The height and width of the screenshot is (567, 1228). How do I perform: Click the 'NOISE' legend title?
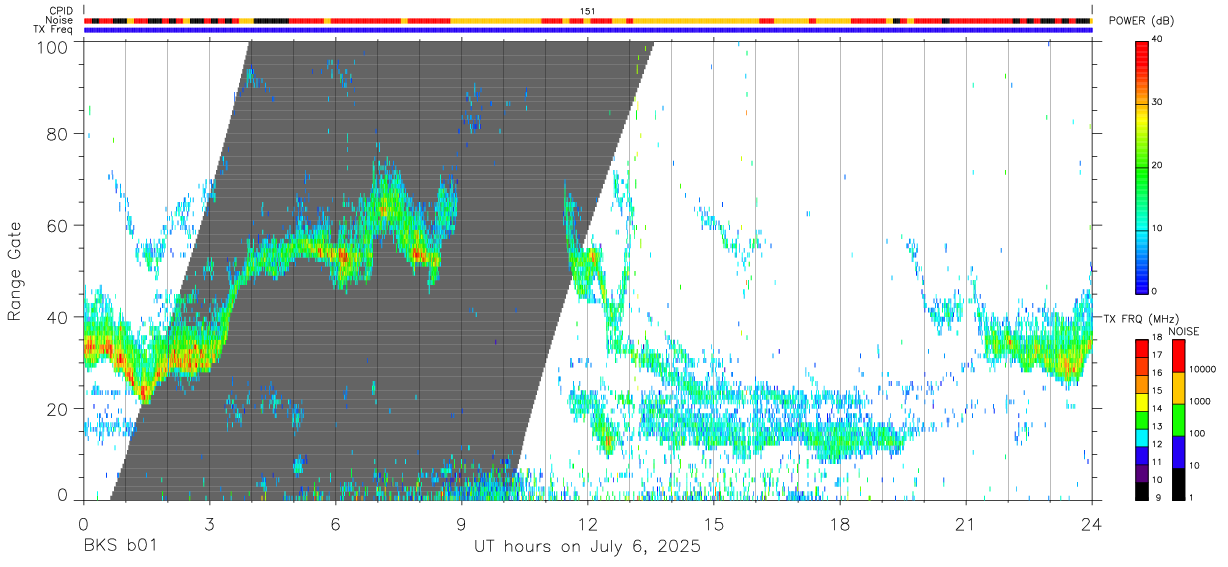pos(1183,331)
